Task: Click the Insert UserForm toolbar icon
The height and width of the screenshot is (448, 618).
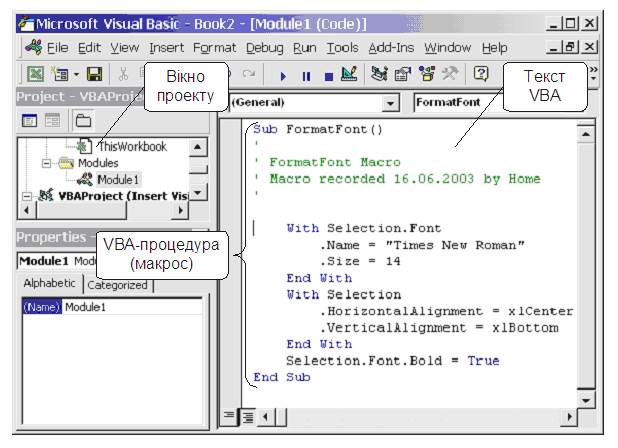Action: [x=60, y=74]
